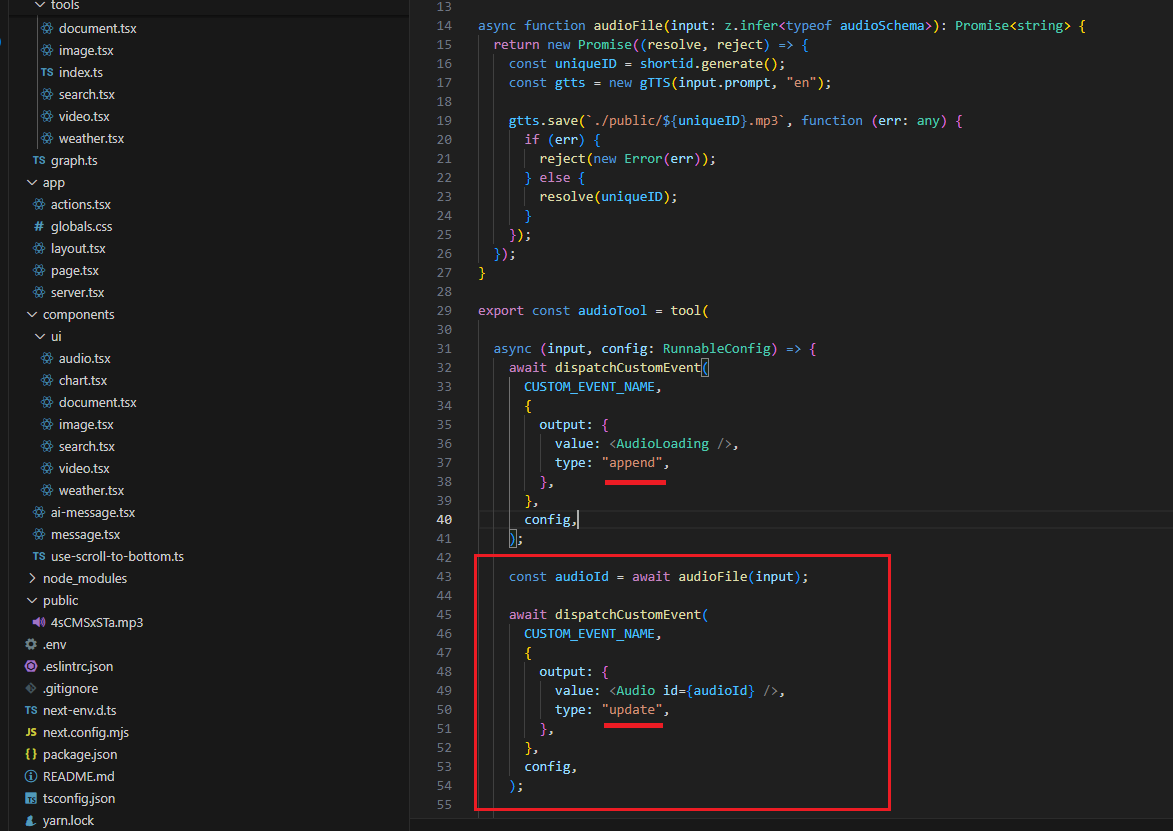Click the gear icon beside .env file
This screenshot has height=831, width=1173.
[x=31, y=645]
